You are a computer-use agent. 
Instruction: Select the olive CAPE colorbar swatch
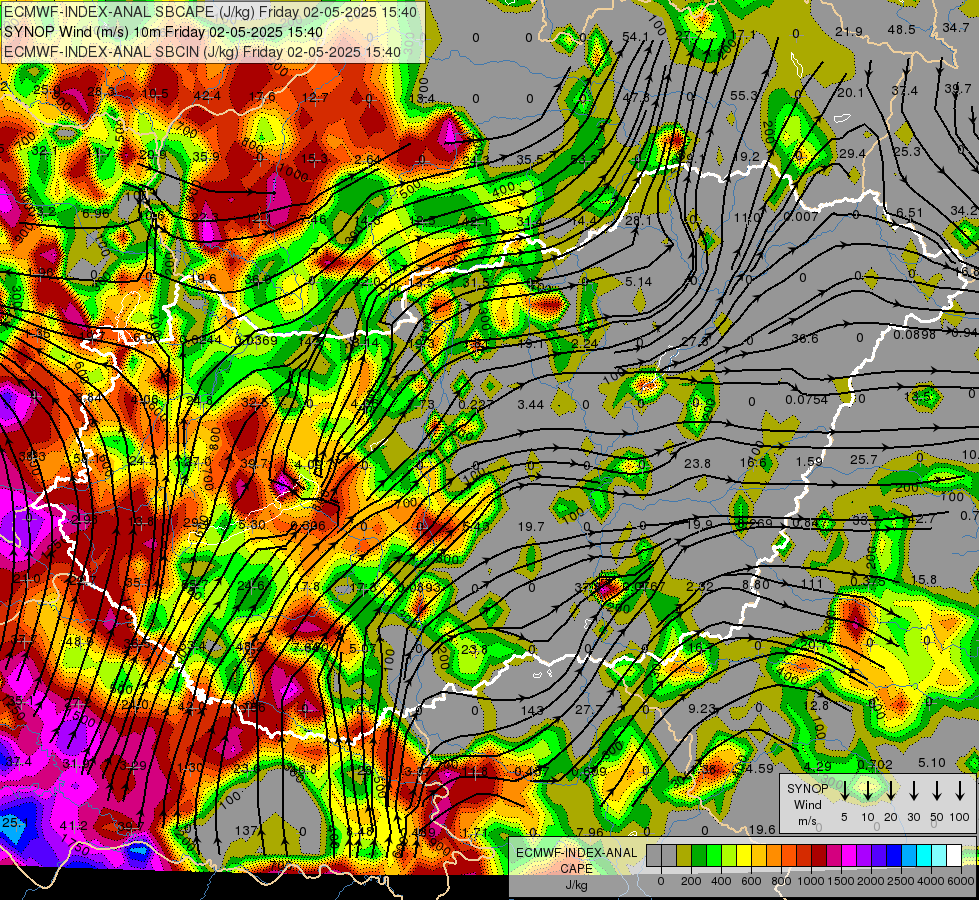[684, 855]
